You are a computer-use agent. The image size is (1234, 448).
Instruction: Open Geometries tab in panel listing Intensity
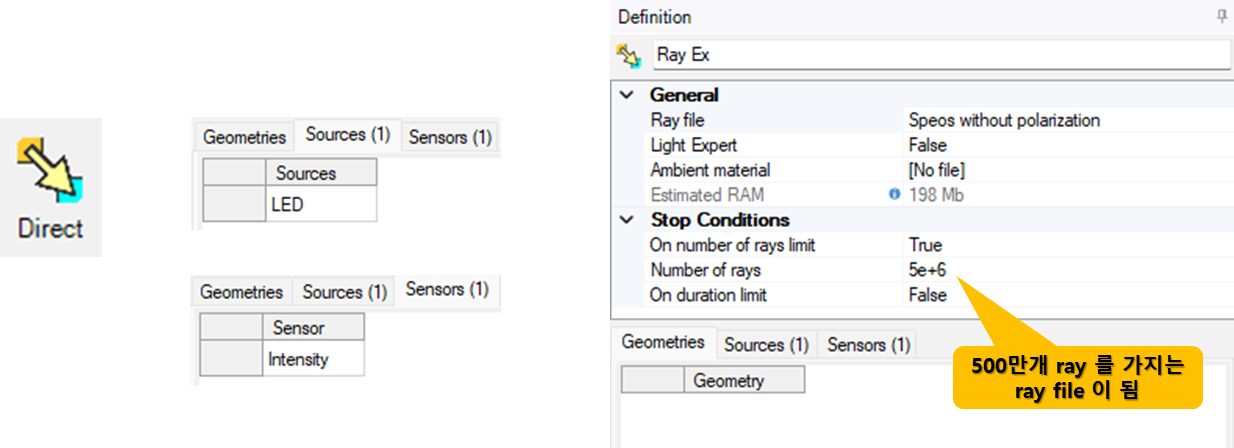(242, 292)
